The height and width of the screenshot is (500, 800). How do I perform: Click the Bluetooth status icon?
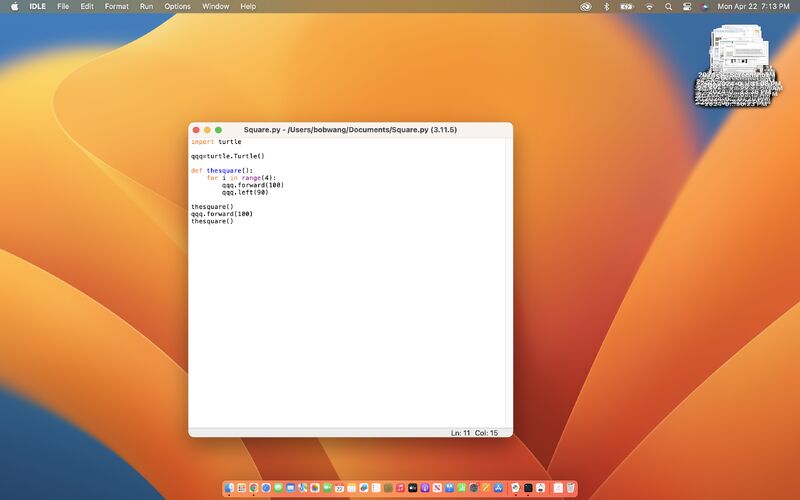(x=606, y=6)
